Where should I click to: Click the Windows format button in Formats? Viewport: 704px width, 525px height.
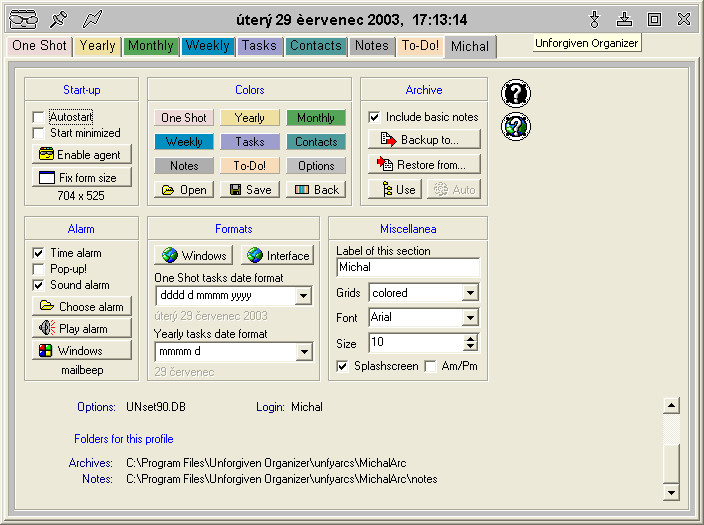click(x=194, y=255)
